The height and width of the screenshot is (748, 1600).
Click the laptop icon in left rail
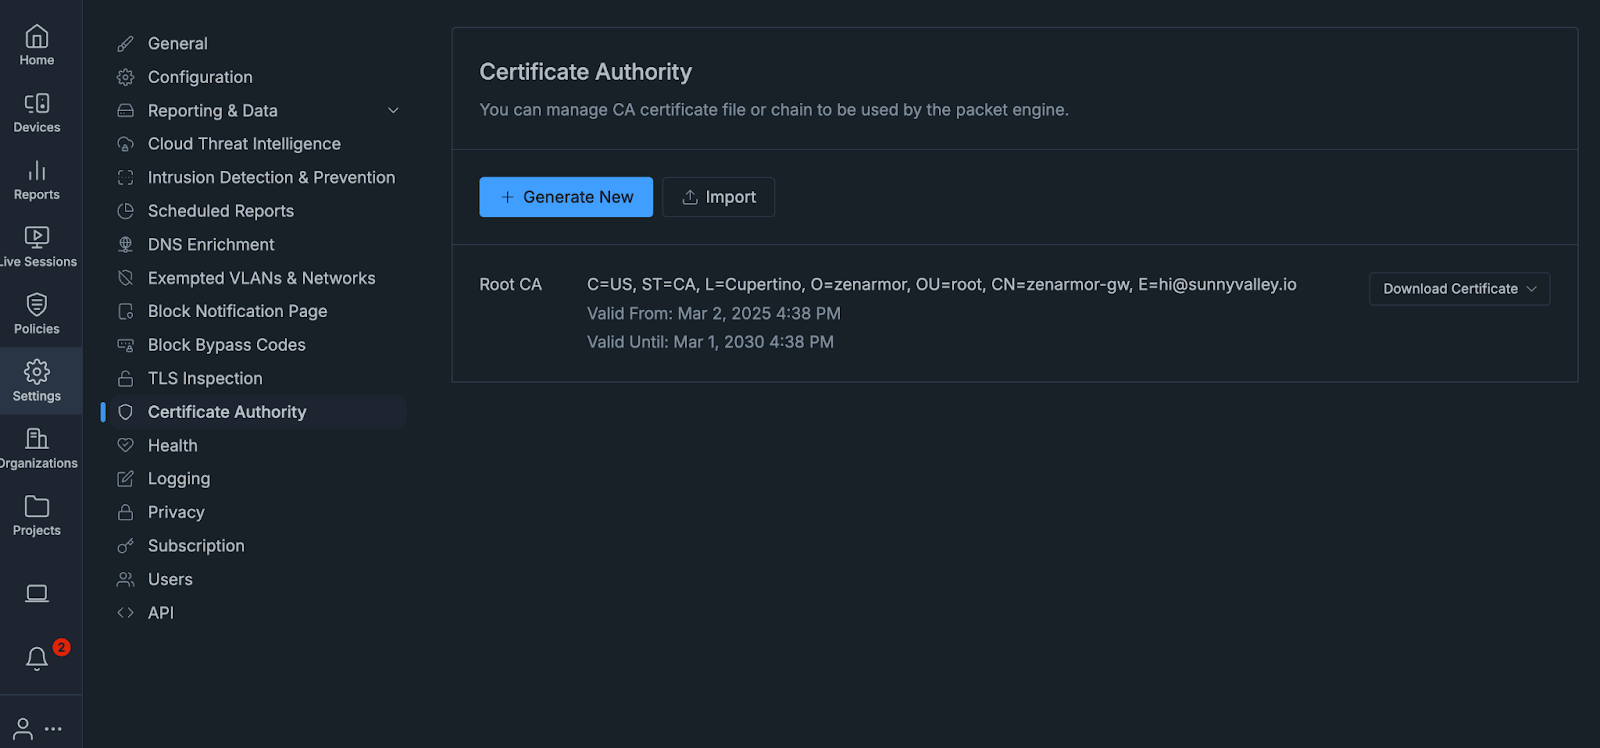[x=37, y=594]
